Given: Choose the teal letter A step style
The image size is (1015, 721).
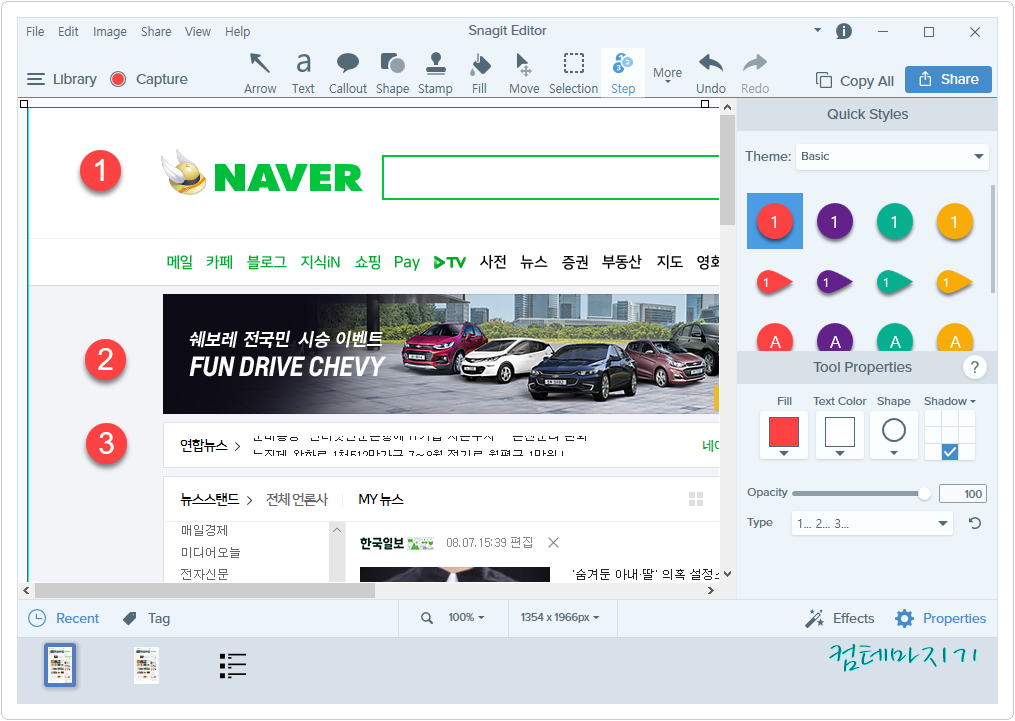Looking at the screenshot, I should [x=895, y=338].
